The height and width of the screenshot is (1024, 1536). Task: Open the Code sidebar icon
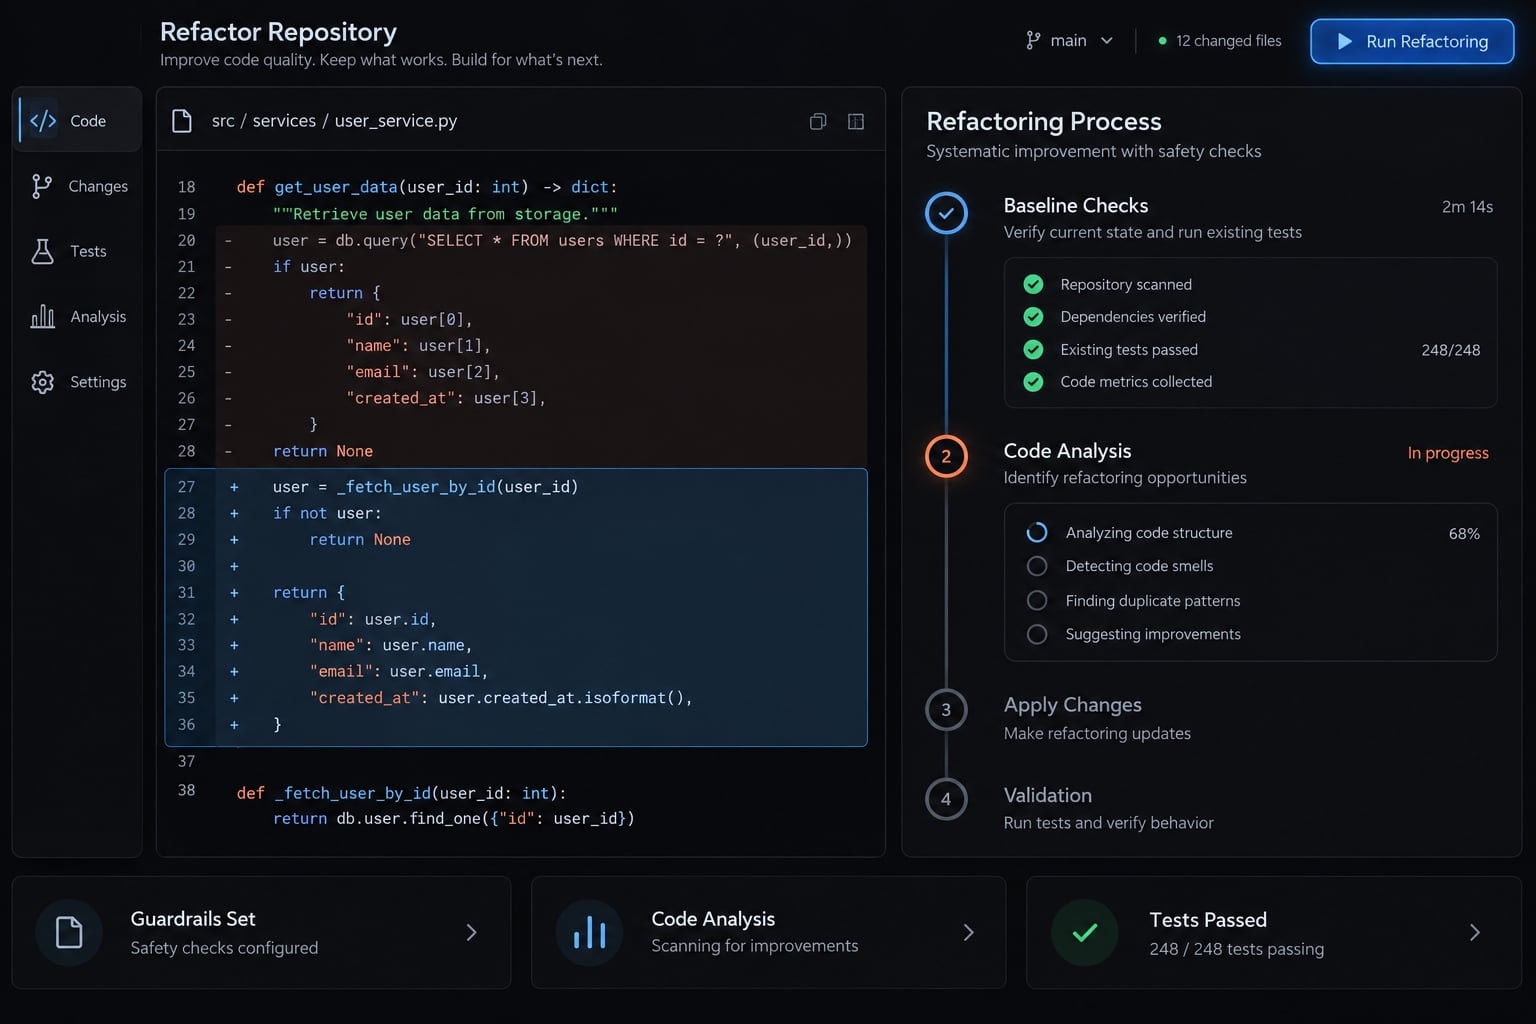(43, 121)
